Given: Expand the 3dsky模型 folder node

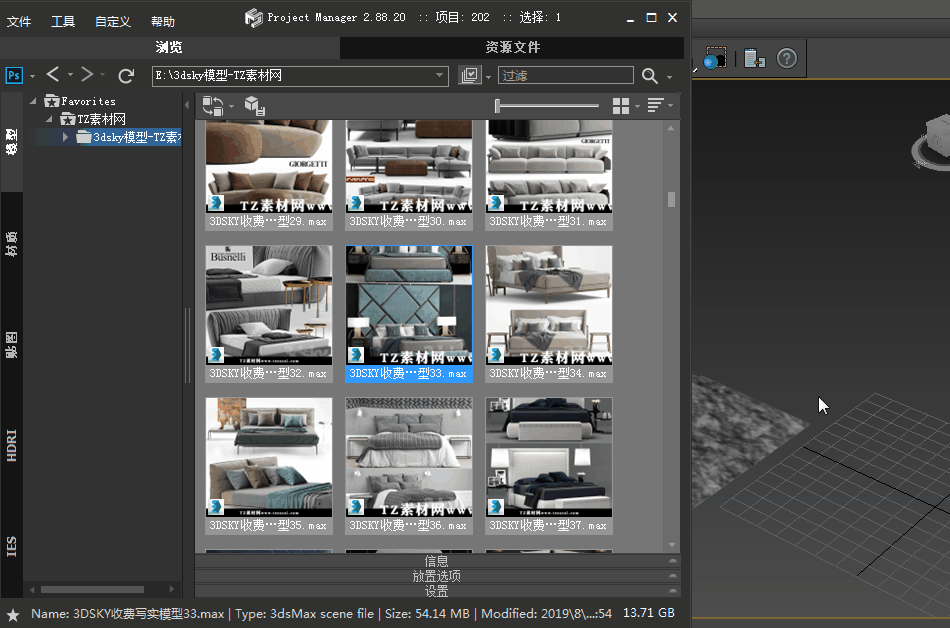Looking at the screenshot, I should tap(66, 137).
